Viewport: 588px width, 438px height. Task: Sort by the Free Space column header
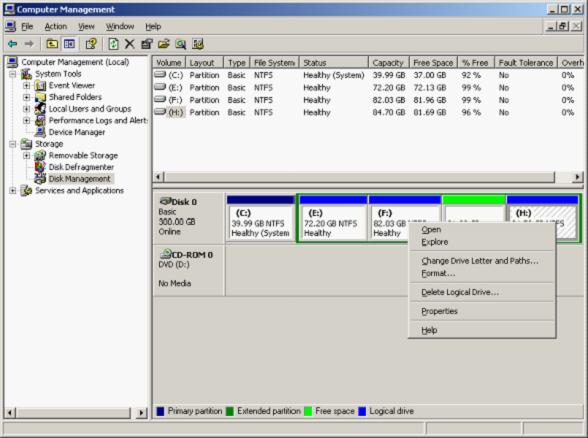pyautogui.click(x=433, y=63)
